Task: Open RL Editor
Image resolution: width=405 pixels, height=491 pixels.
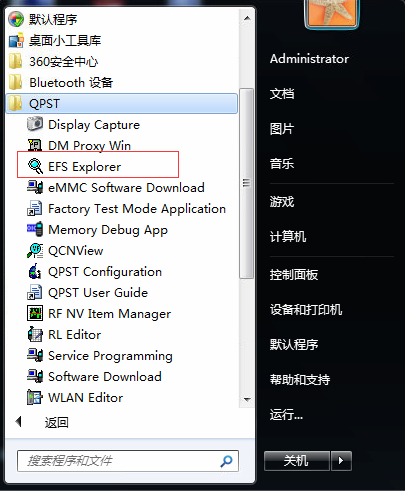Action: coord(75,335)
